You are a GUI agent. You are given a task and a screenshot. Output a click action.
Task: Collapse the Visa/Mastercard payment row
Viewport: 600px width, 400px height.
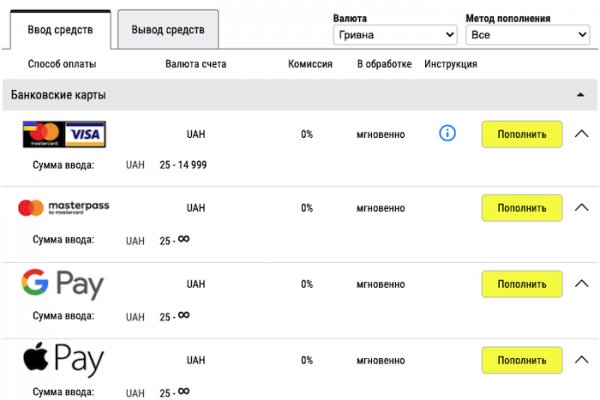(582, 133)
